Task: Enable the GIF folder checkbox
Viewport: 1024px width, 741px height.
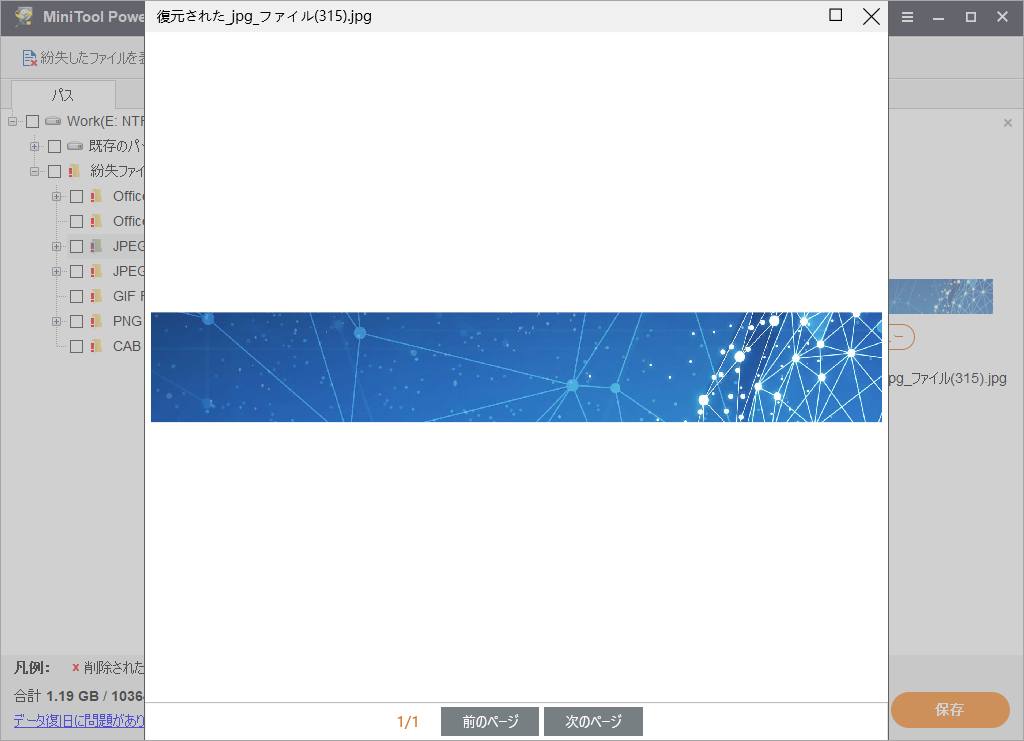Action: click(76, 296)
